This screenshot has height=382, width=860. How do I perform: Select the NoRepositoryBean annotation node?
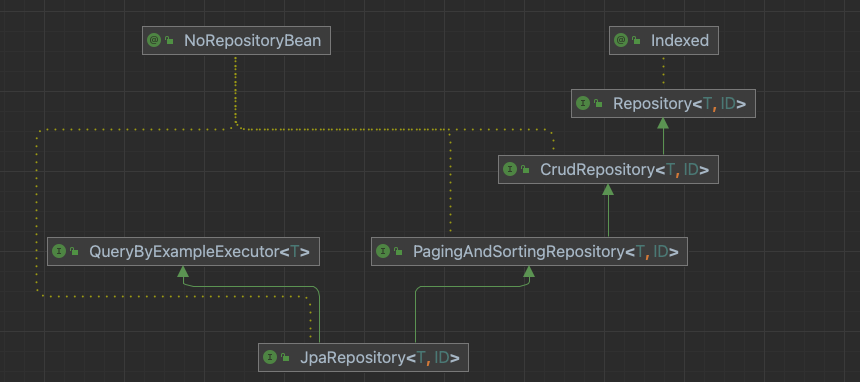(236, 41)
